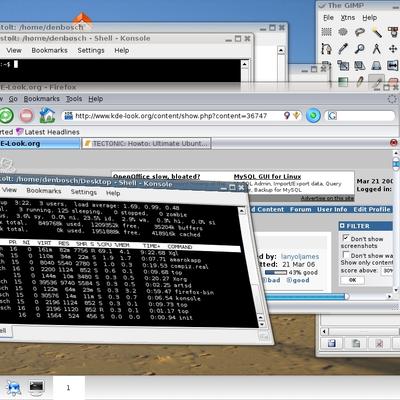
Task: Select GIMP Paths tool
Action: [x=326, y=49]
